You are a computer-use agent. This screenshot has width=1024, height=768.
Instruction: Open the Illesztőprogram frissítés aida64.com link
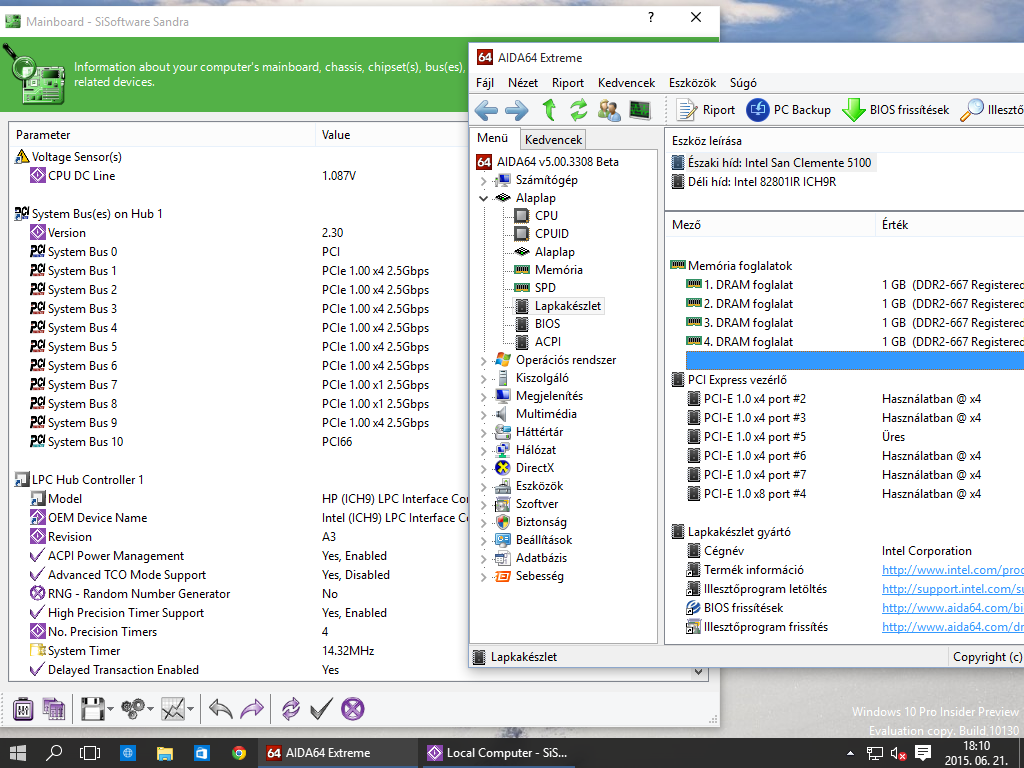coord(952,627)
